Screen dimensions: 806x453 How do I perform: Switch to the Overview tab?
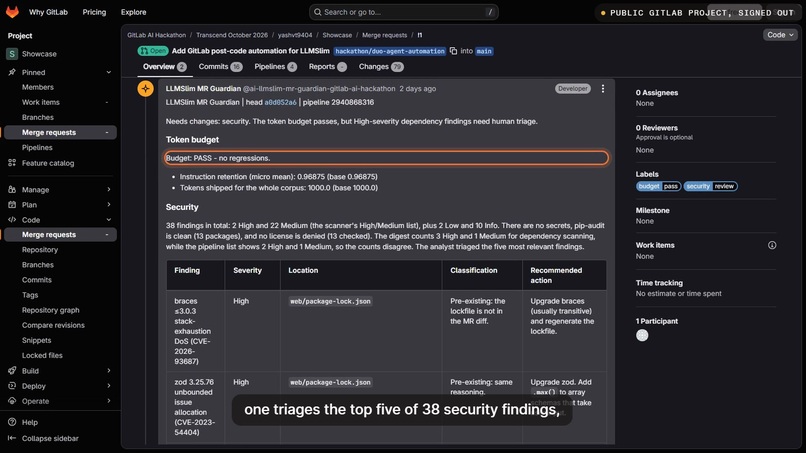[x=164, y=67]
